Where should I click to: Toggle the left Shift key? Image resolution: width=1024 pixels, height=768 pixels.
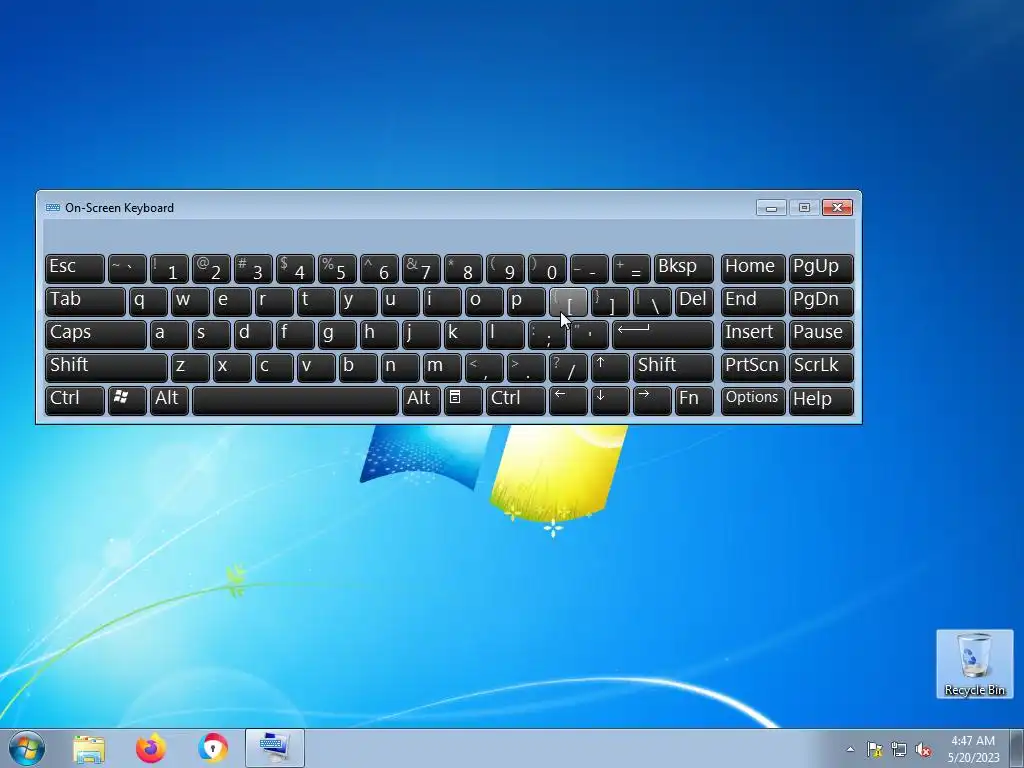click(x=106, y=368)
